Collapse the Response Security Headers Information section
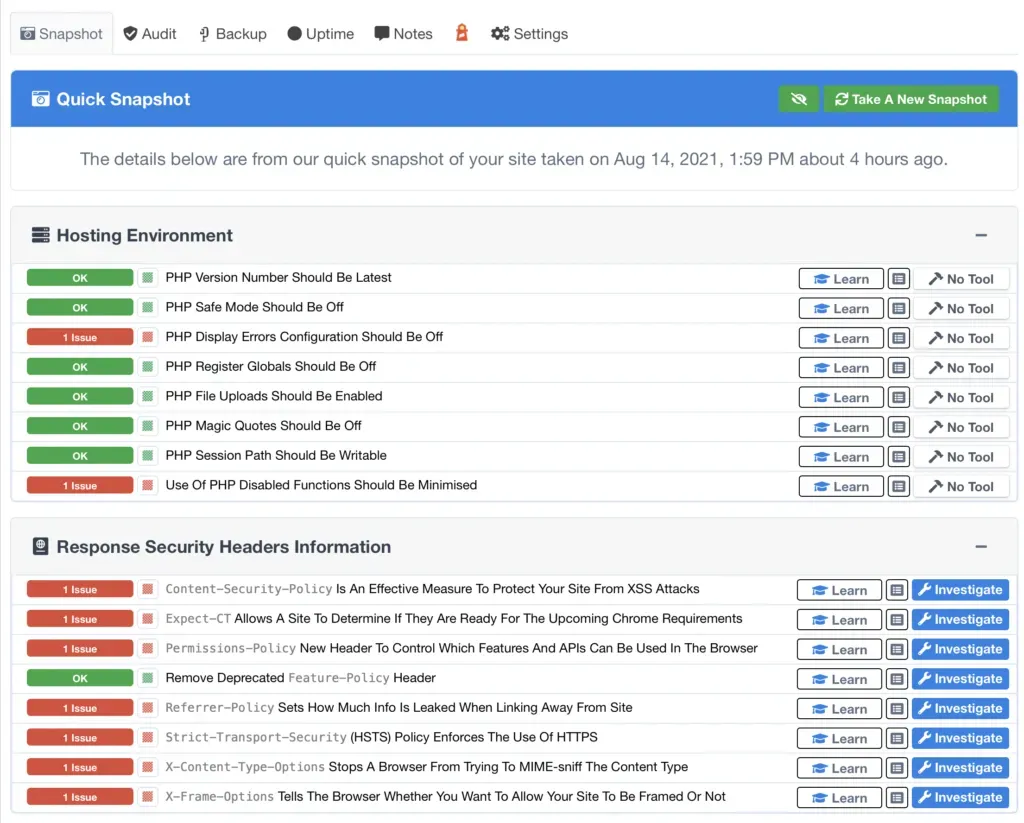The width and height of the screenshot is (1024, 823). pyautogui.click(x=981, y=546)
